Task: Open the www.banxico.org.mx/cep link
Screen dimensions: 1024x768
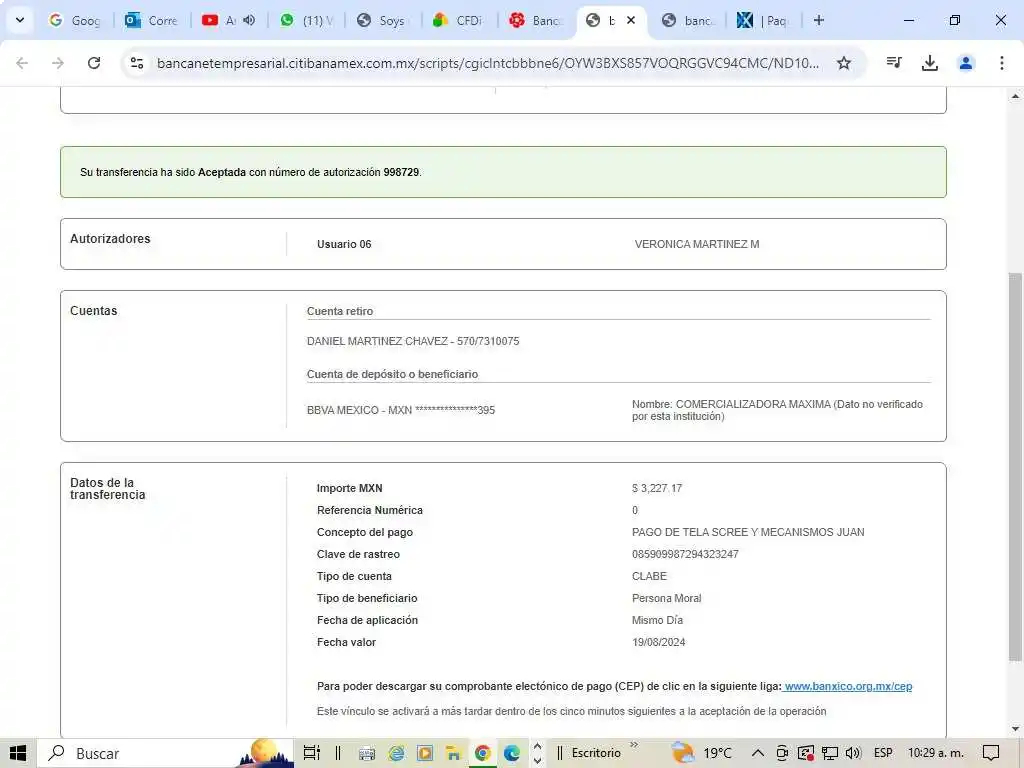Action: 848,686
